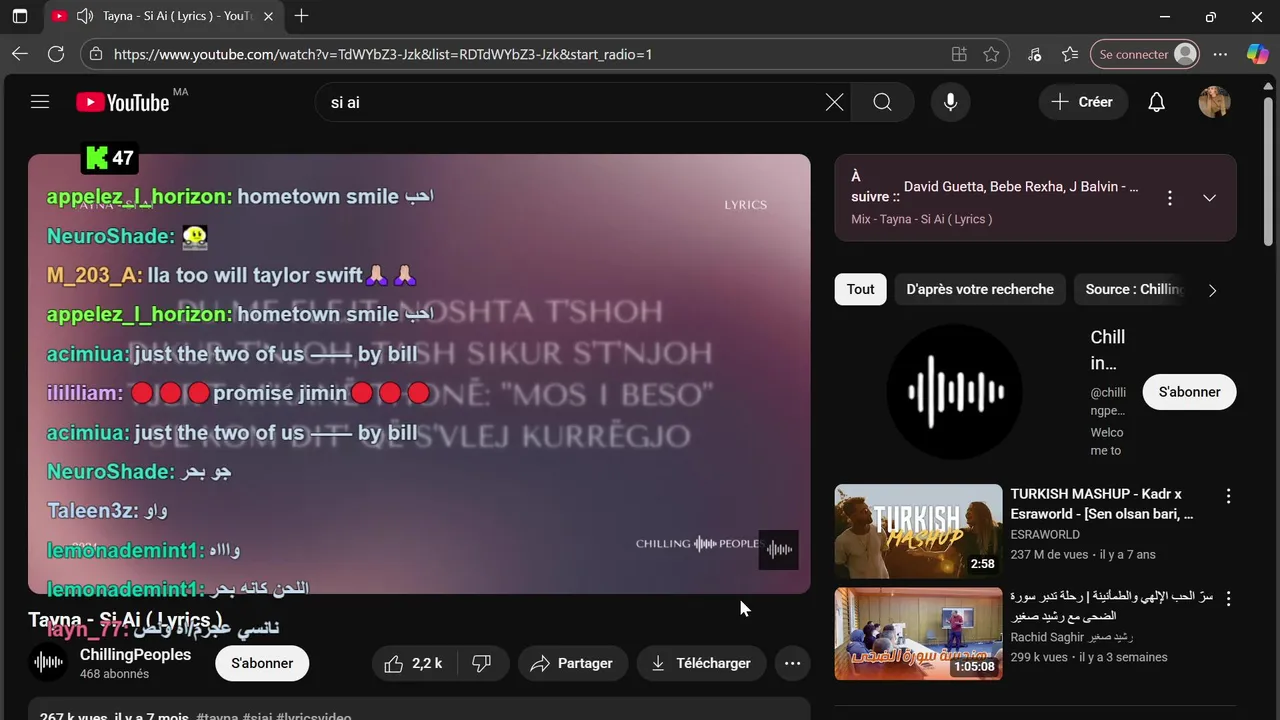Open the tab actions menu icon
The height and width of the screenshot is (720, 1280).
pyautogui.click(x=19, y=16)
